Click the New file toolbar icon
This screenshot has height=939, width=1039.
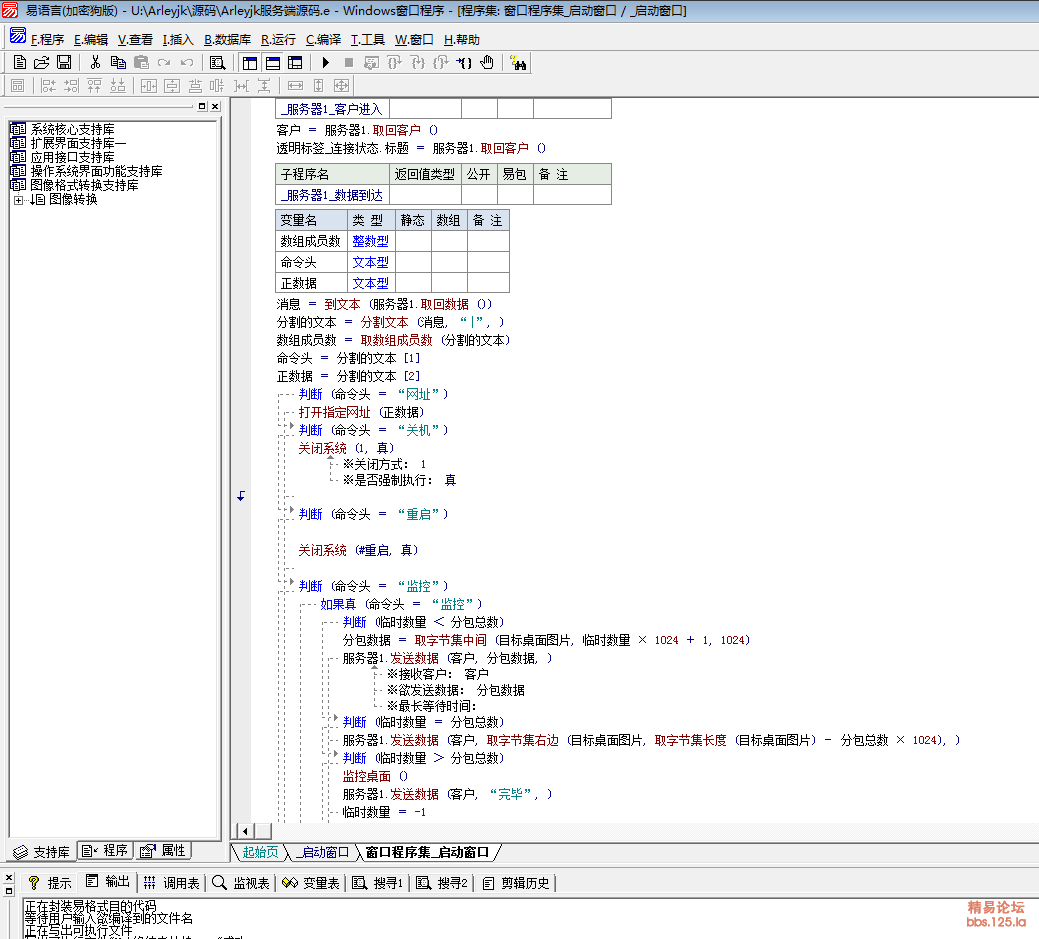[x=20, y=63]
